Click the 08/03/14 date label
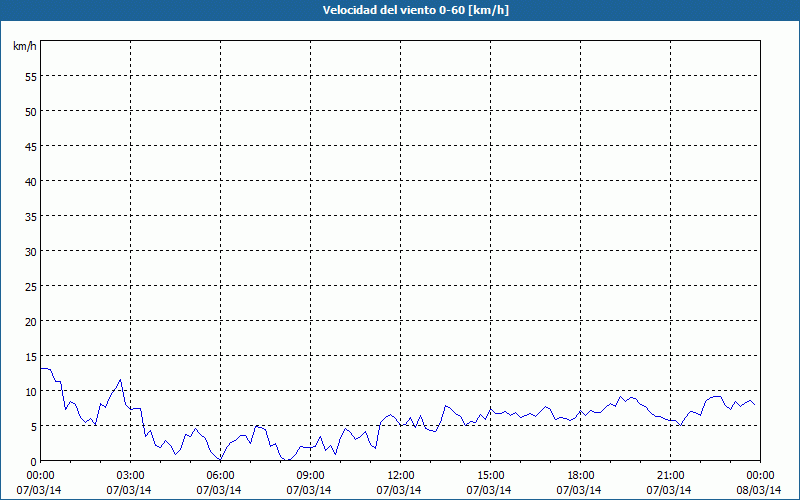This screenshot has width=800, height=500. pos(760,490)
